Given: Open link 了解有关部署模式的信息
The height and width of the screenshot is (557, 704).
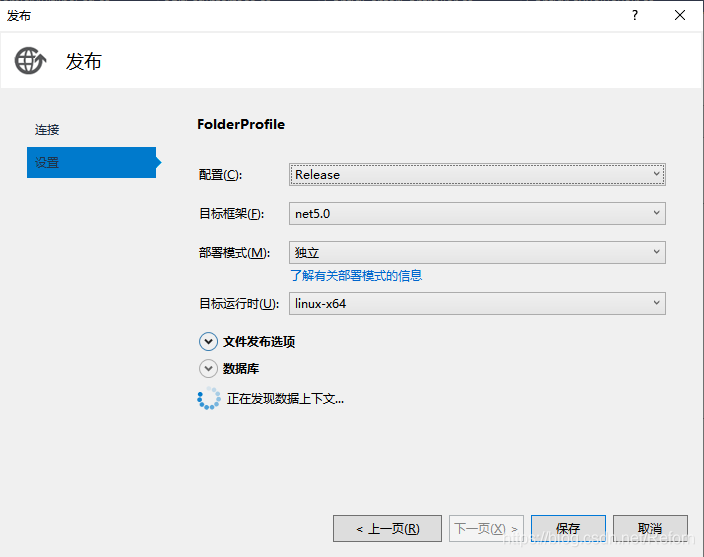Looking at the screenshot, I should point(356,276).
